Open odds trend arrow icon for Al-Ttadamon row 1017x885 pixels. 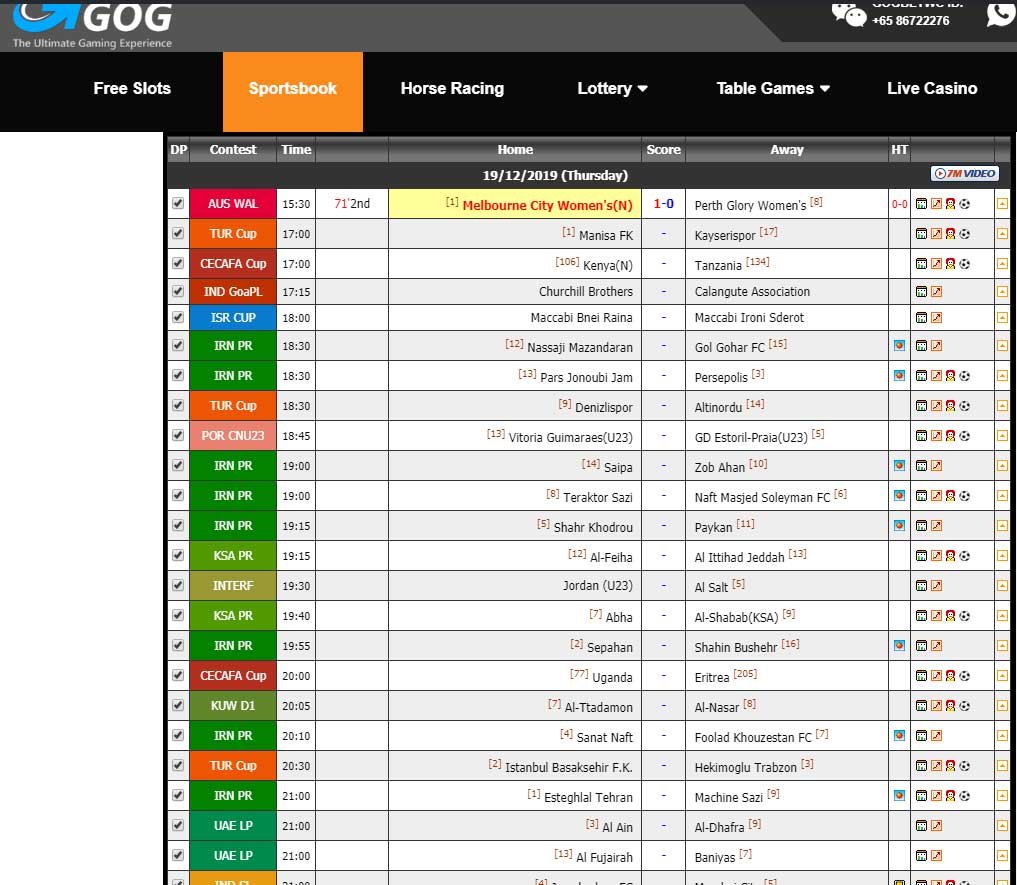click(x=936, y=705)
